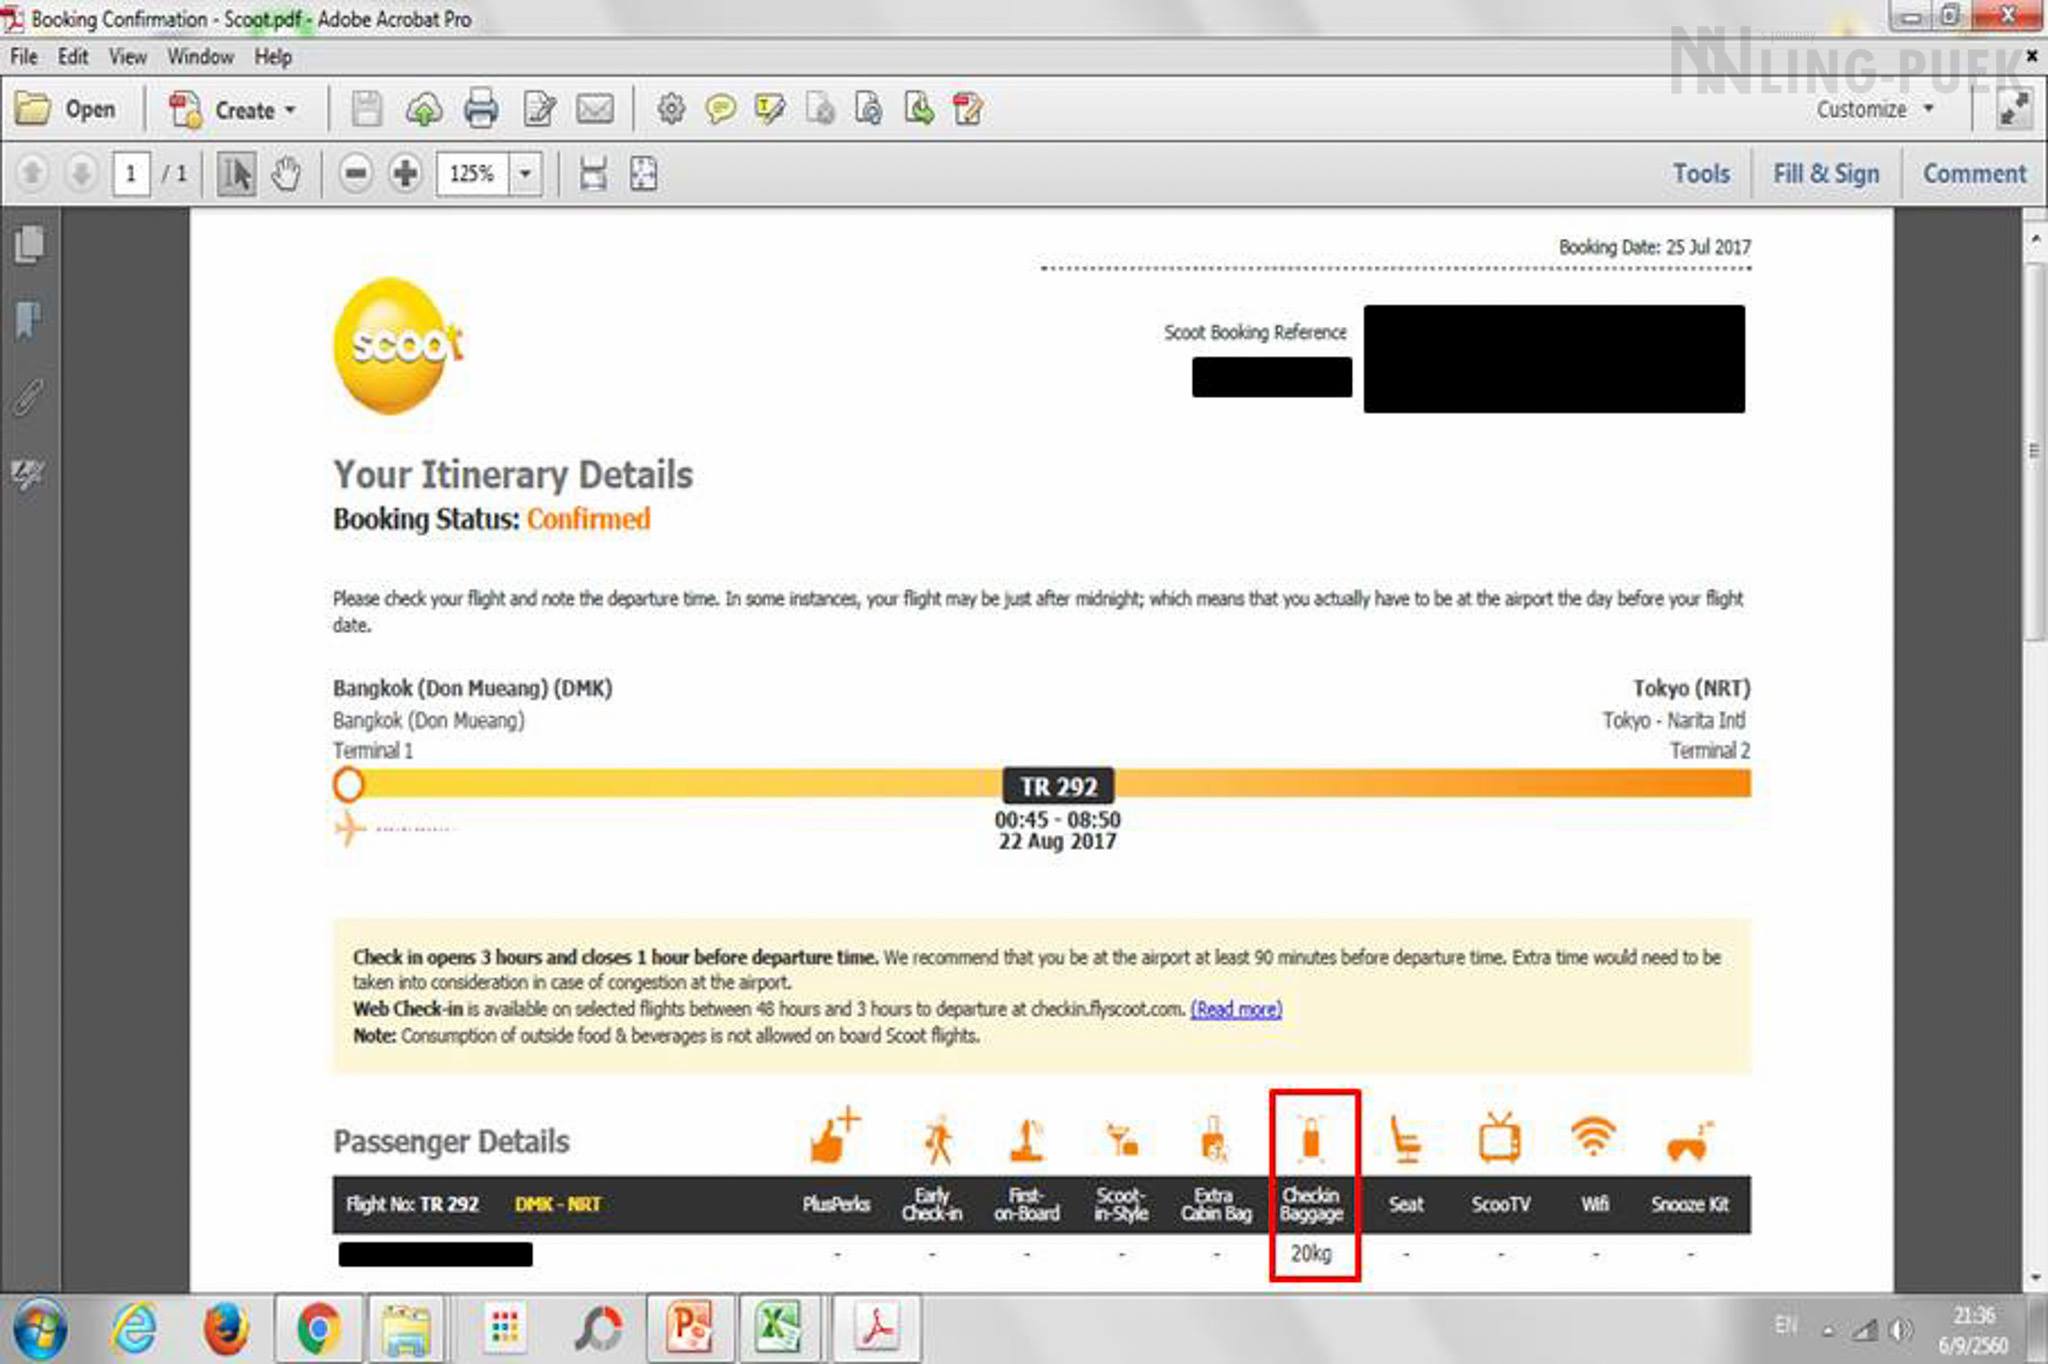Click the upload to cloud icon
The height and width of the screenshot is (1364, 2048).
(x=424, y=109)
